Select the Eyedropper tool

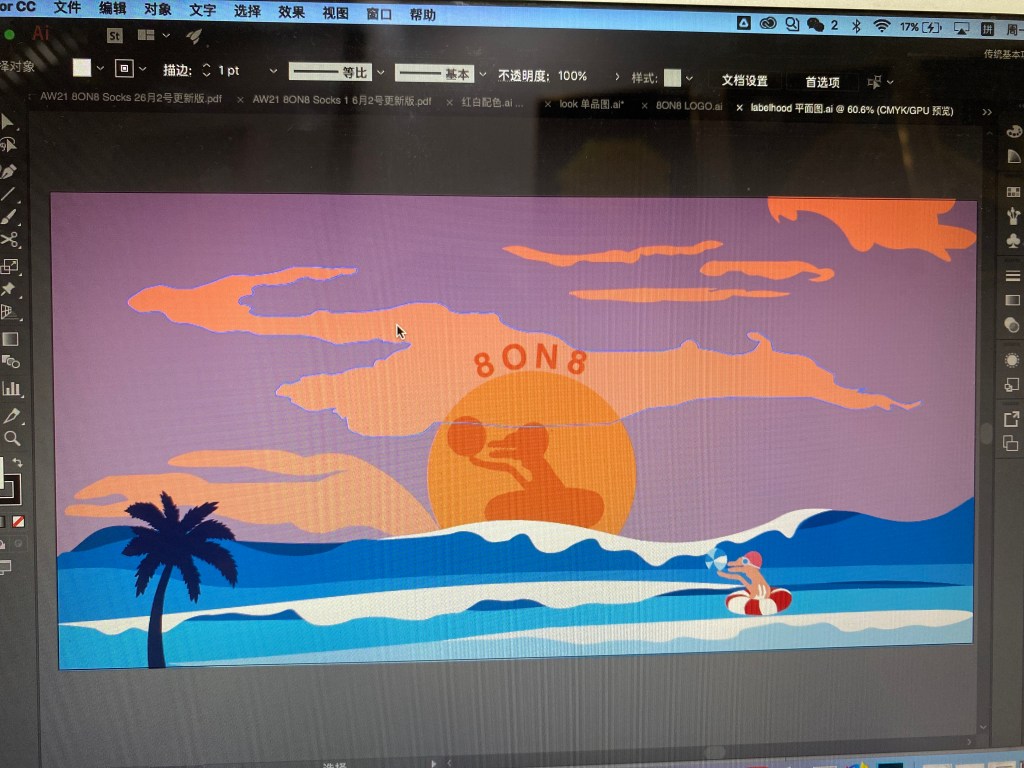tap(12, 415)
